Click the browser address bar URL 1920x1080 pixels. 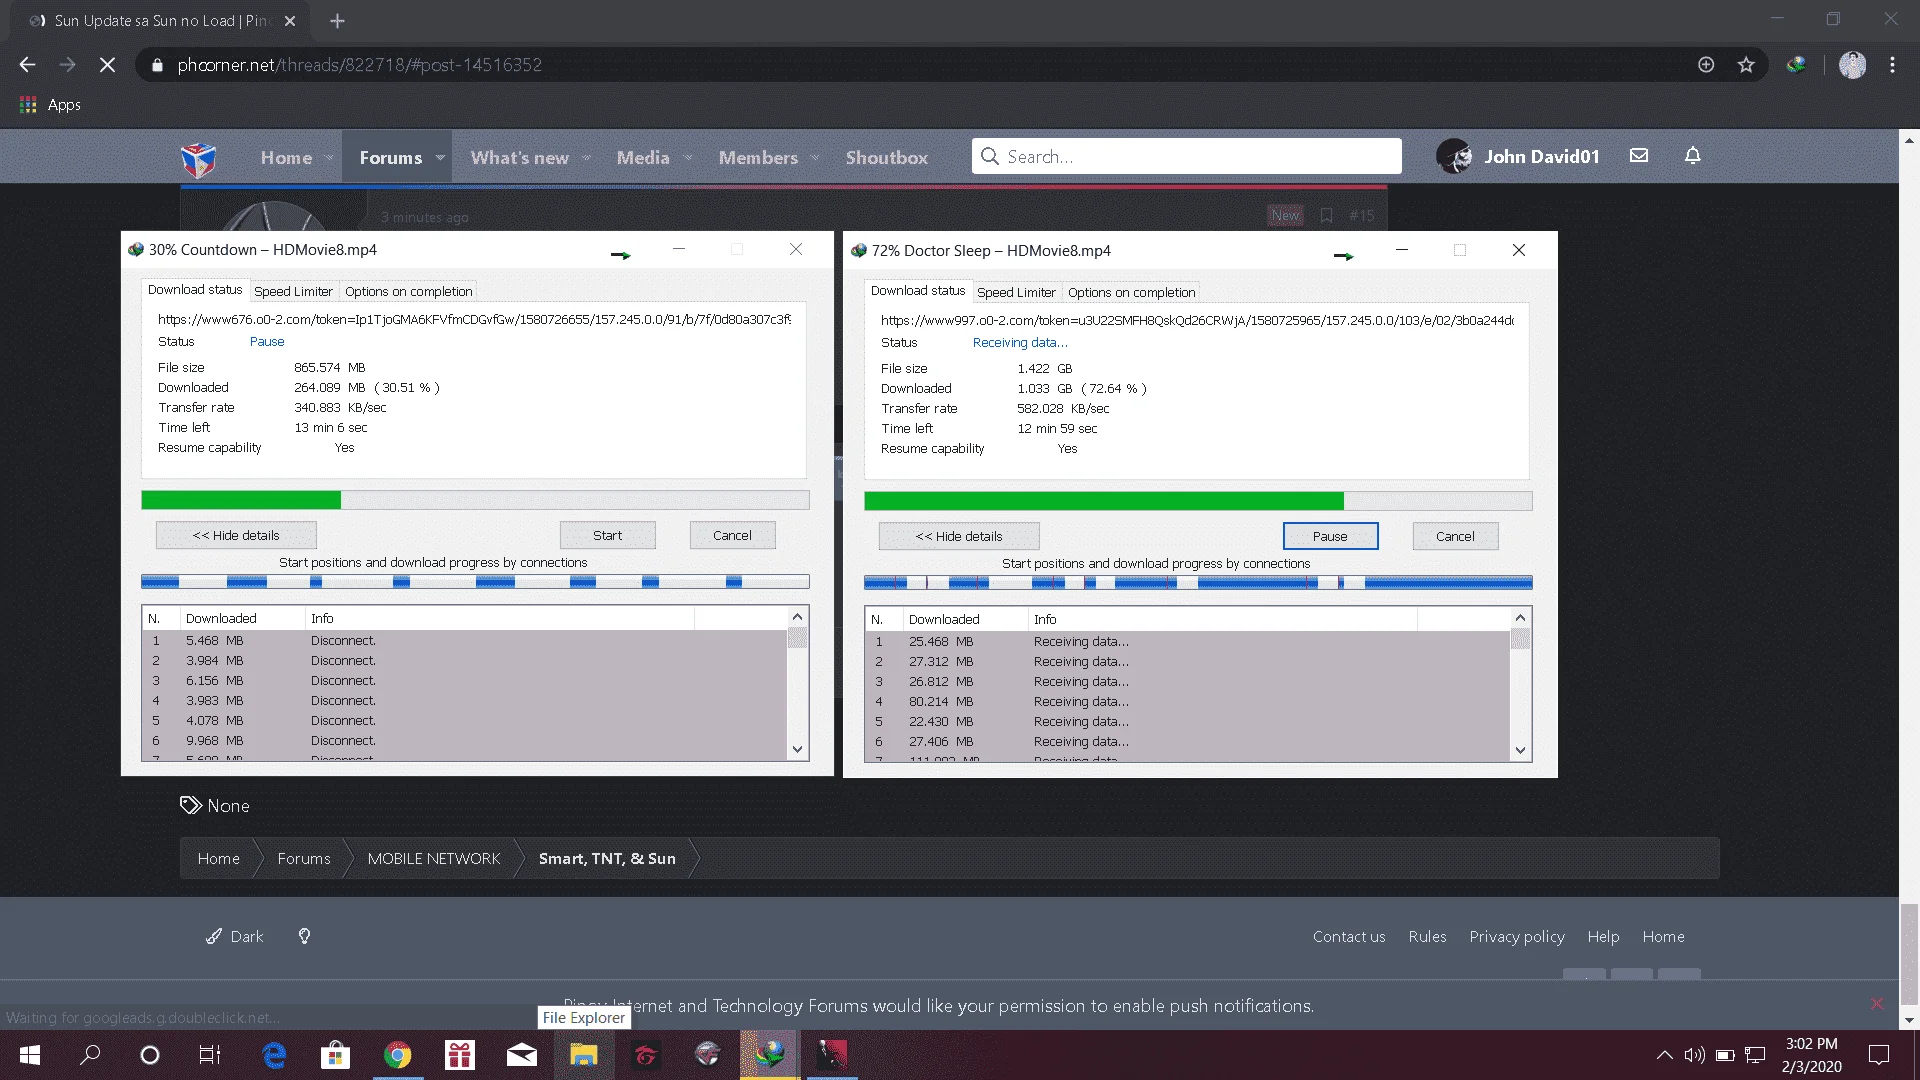coord(359,65)
